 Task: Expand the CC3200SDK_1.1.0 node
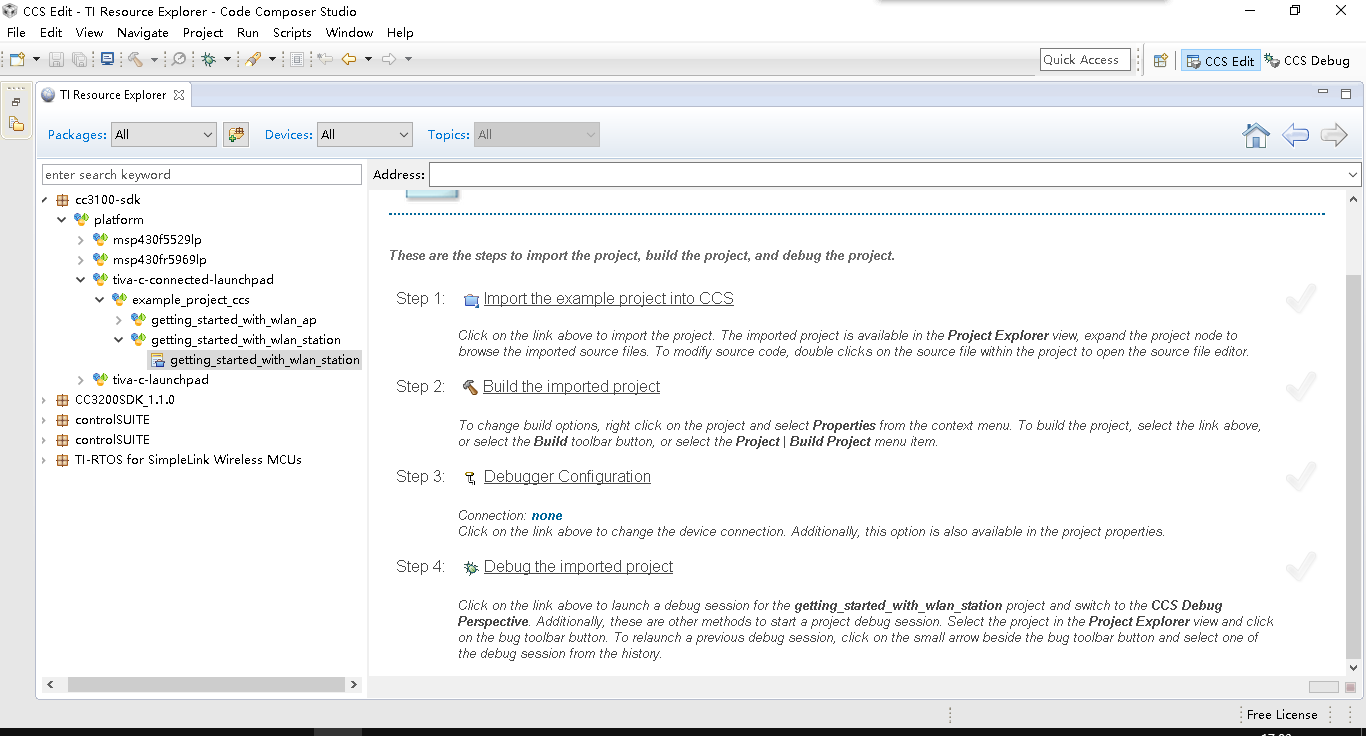pyautogui.click(x=44, y=400)
